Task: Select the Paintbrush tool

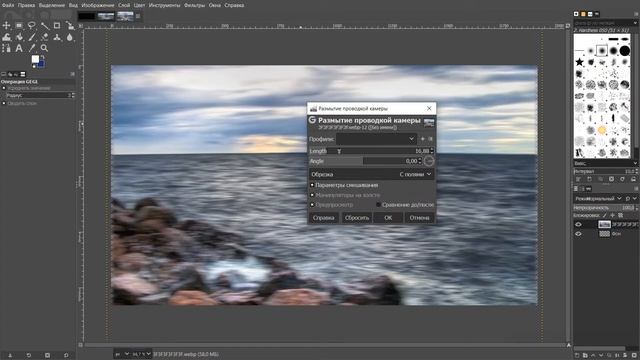Action: tap(31, 37)
